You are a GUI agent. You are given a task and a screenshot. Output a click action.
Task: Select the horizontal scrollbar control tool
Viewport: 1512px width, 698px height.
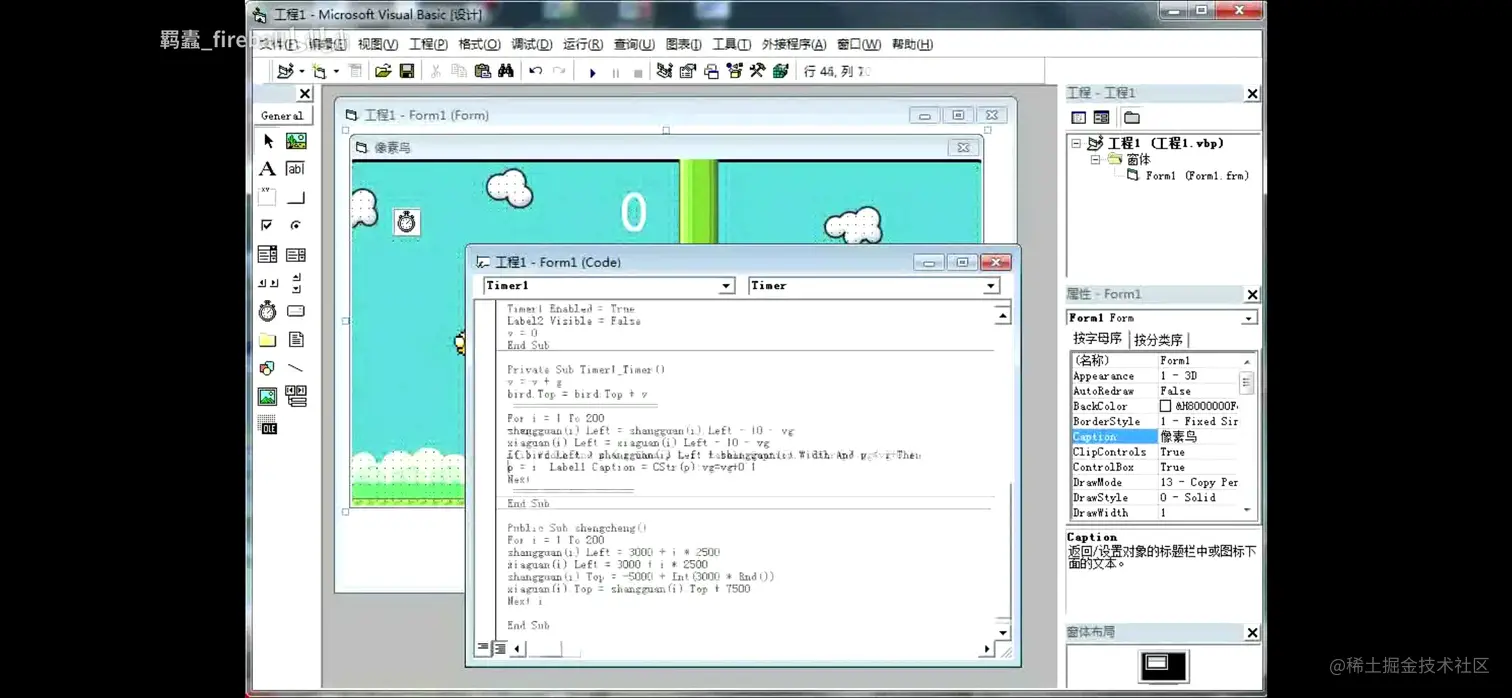pyautogui.click(x=268, y=283)
